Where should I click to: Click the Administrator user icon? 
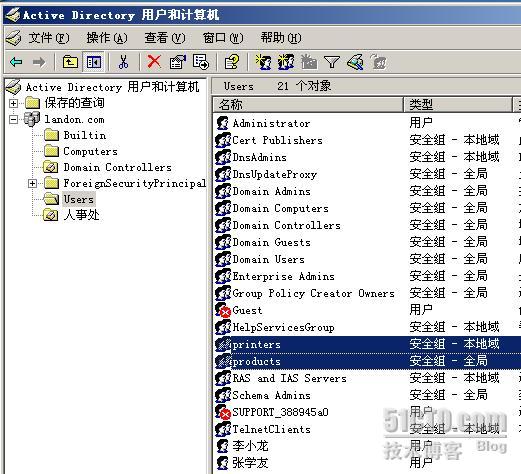pos(223,123)
